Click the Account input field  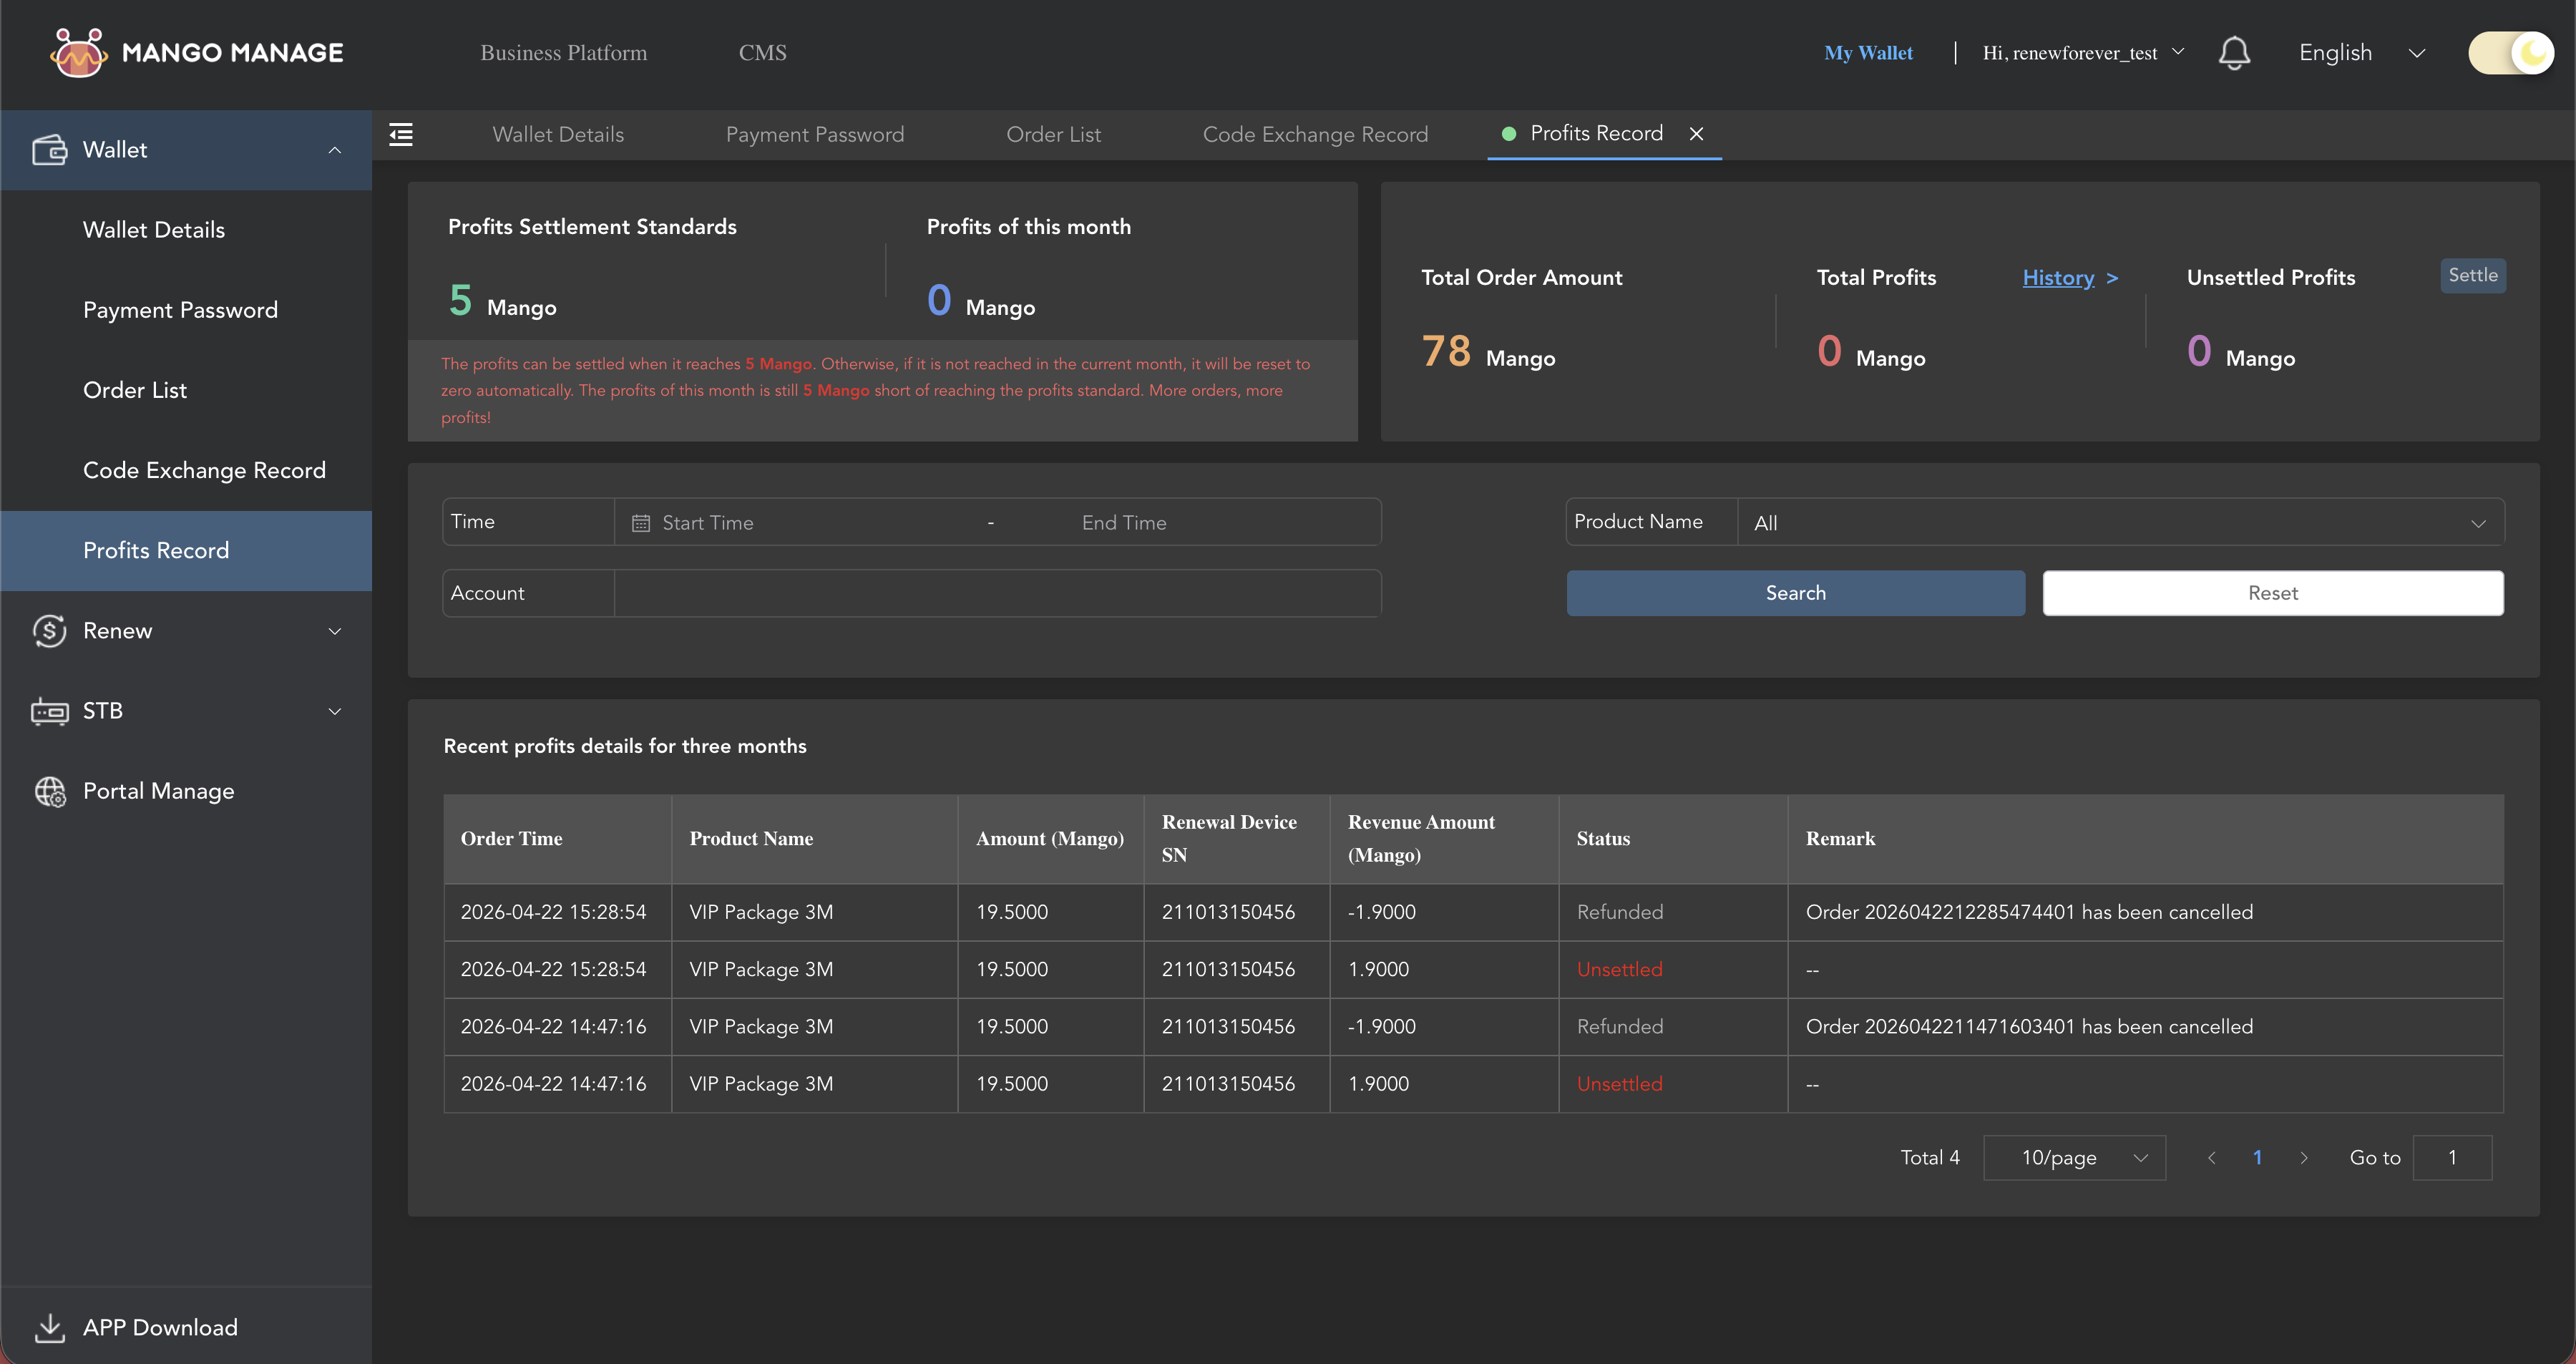tap(996, 593)
